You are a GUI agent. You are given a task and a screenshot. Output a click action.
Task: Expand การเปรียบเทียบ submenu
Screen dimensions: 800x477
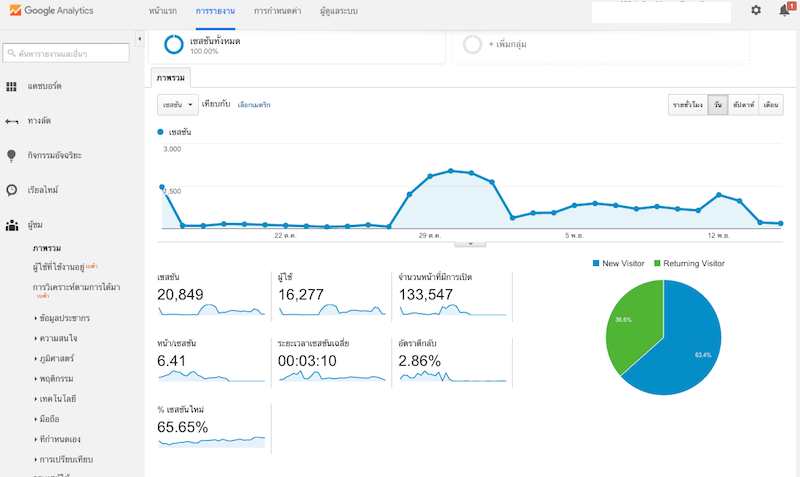(66, 459)
